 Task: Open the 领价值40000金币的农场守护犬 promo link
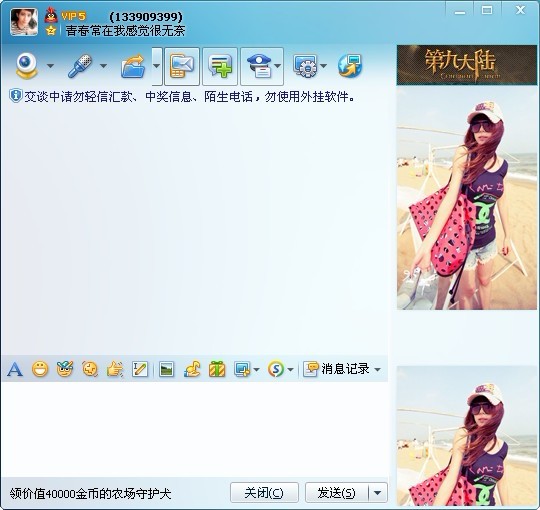pos(90,494)
